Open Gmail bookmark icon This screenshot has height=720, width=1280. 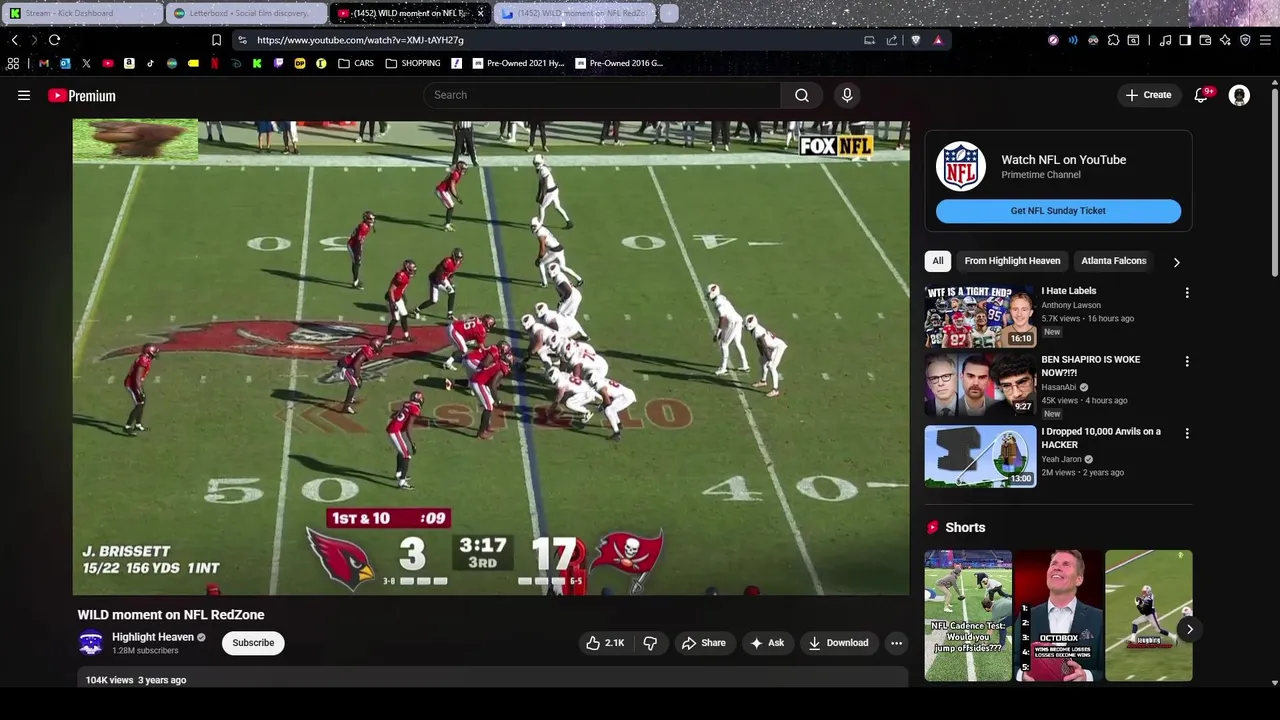pyautogui.click(x=44, y=63)
